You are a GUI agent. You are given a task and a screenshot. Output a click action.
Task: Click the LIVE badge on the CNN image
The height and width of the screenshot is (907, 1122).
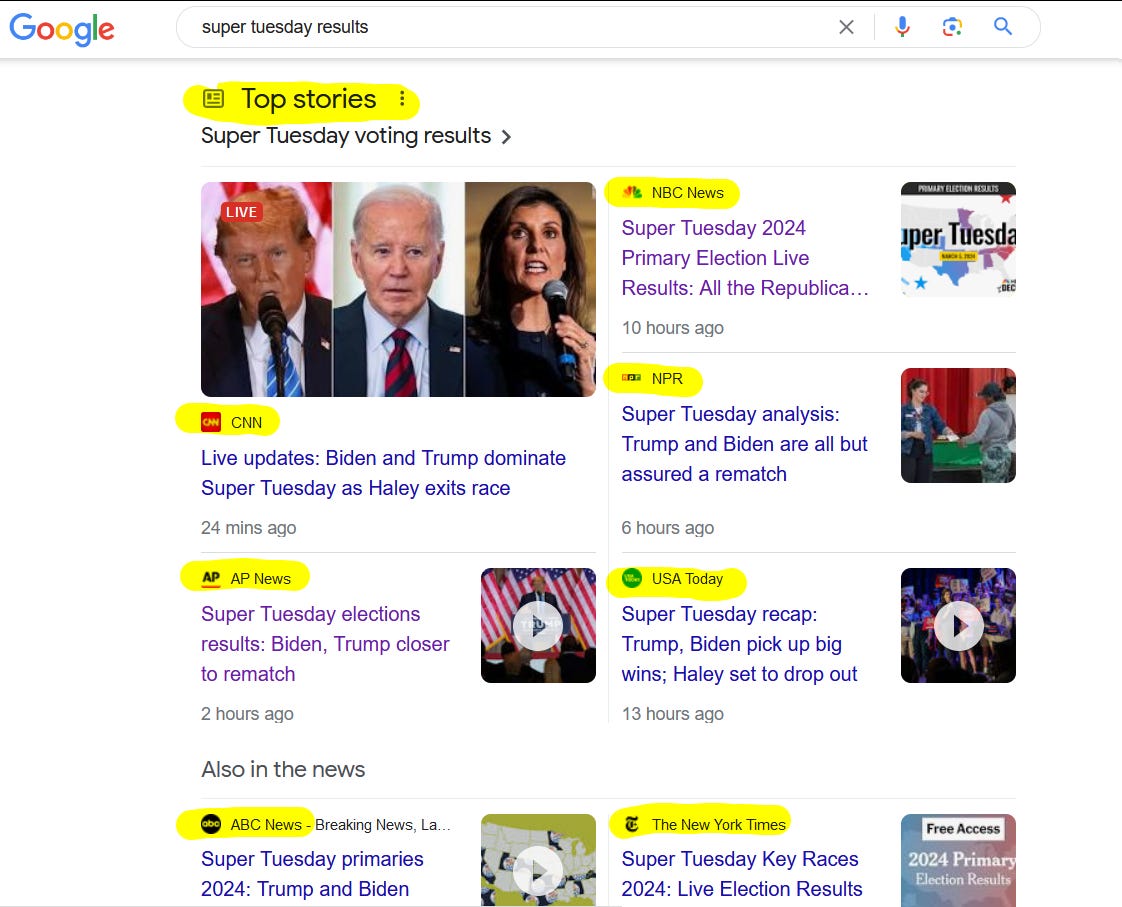pos(241,212)
